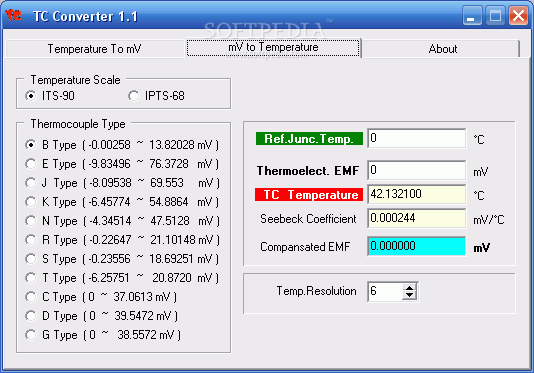Click the red TC Temperature label
This screenshot has height=373, width=534.
pyautogui.click(x=309, y=195)
